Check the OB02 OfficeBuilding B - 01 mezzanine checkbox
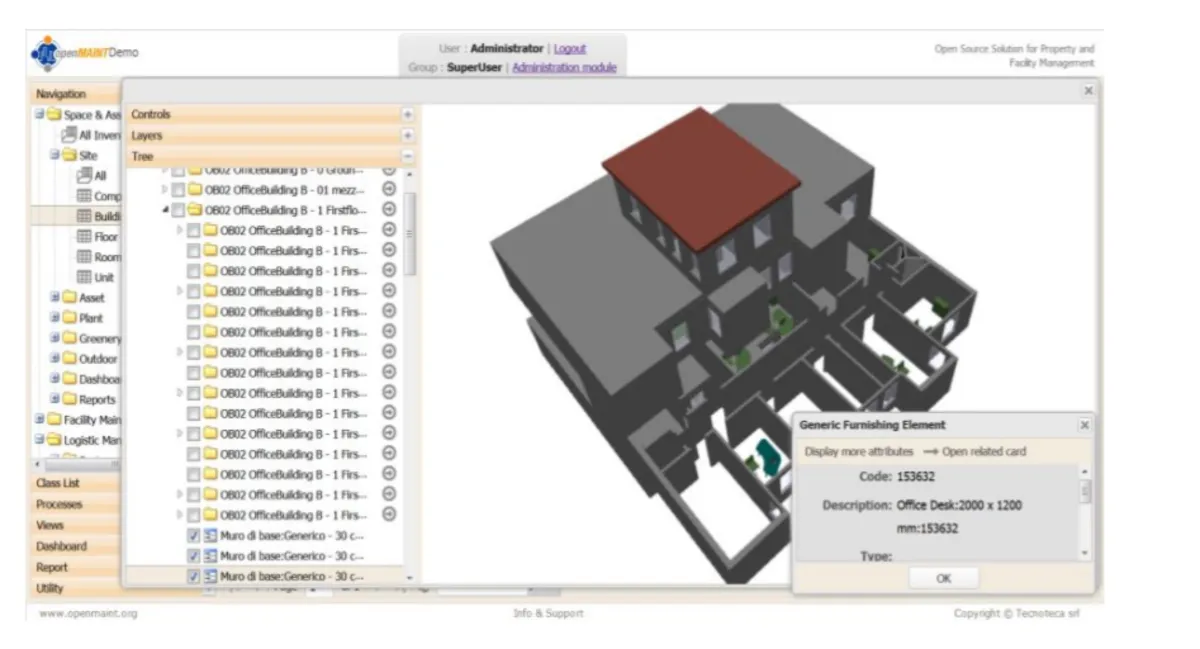 click(178, 190)
